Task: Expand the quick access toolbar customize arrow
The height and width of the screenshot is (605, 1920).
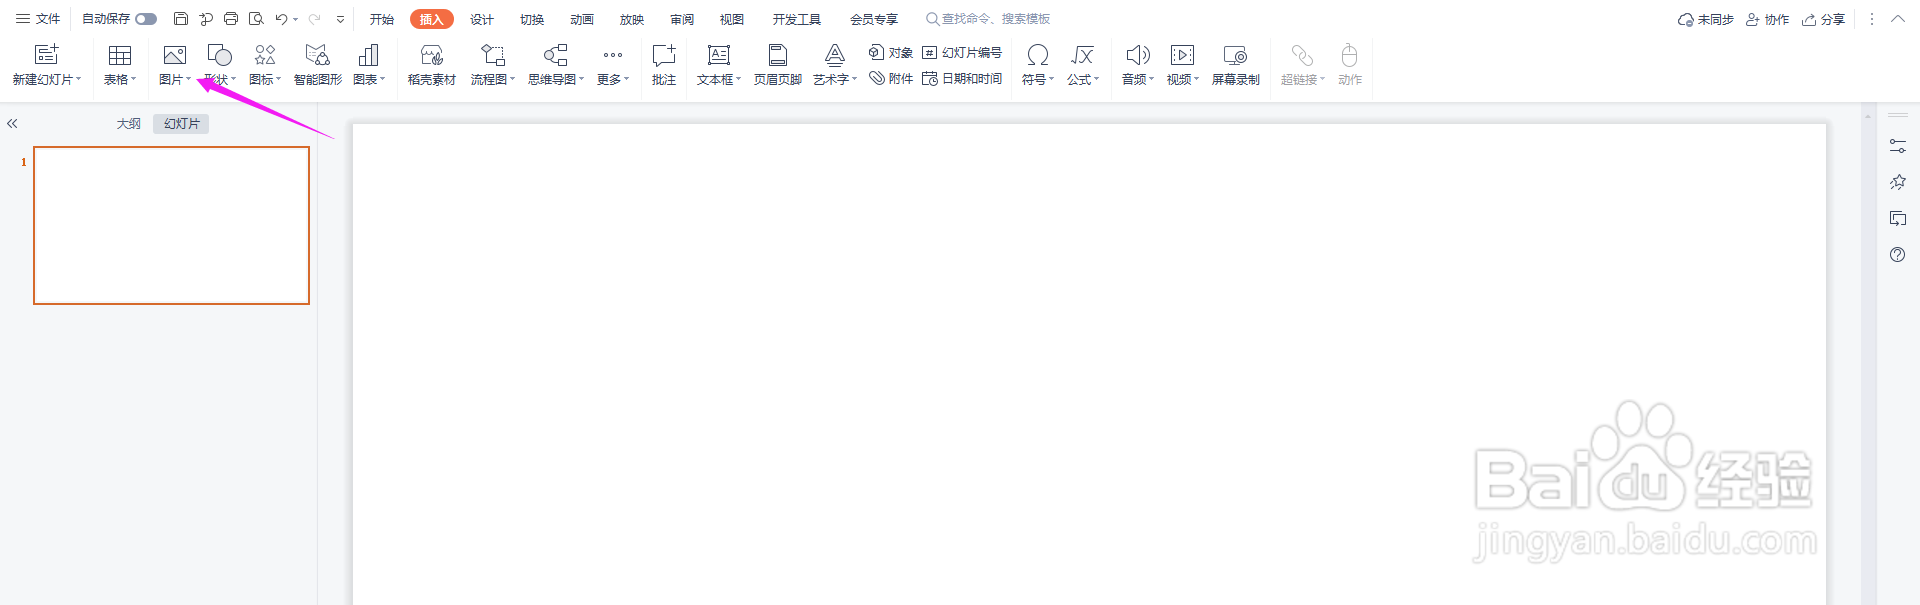Action: coord(340,19)
